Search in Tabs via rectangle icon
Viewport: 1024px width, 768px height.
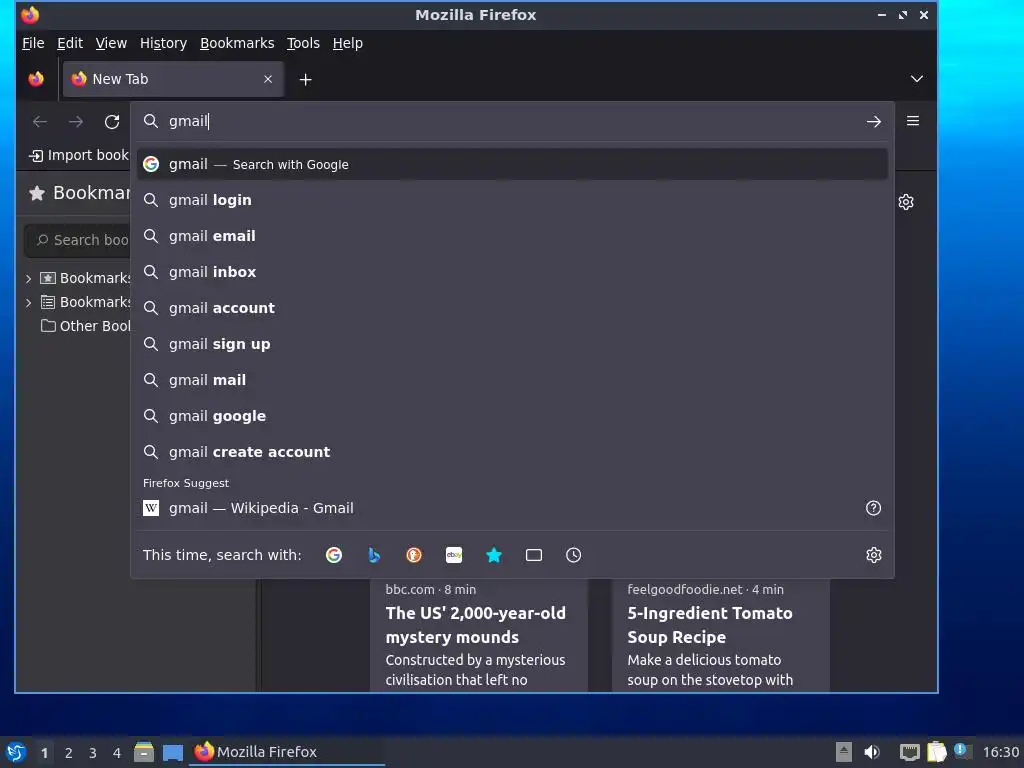[x=534, y=555]
